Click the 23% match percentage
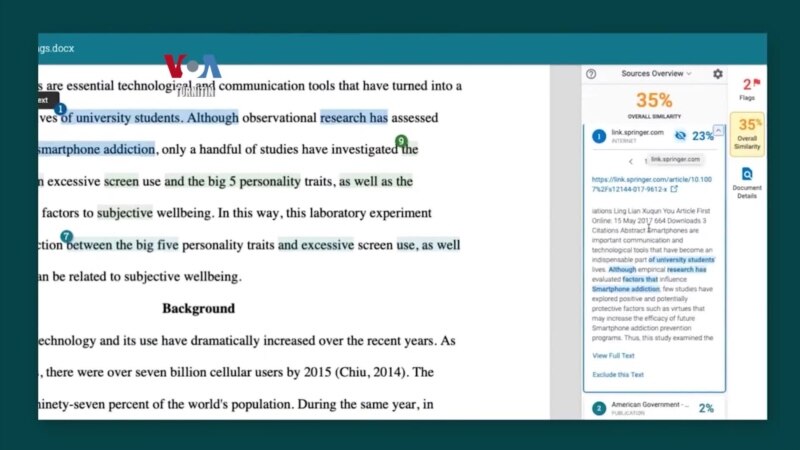This screenshot has width=800, height=450. 702,136
